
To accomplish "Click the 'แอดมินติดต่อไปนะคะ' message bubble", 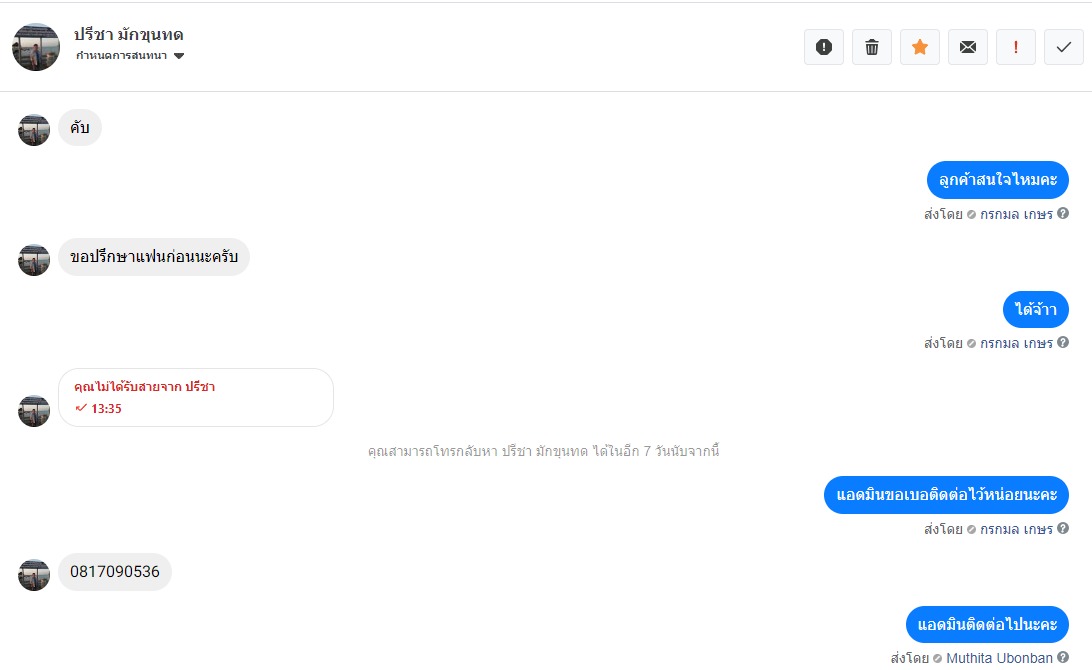I will [987, 625].
